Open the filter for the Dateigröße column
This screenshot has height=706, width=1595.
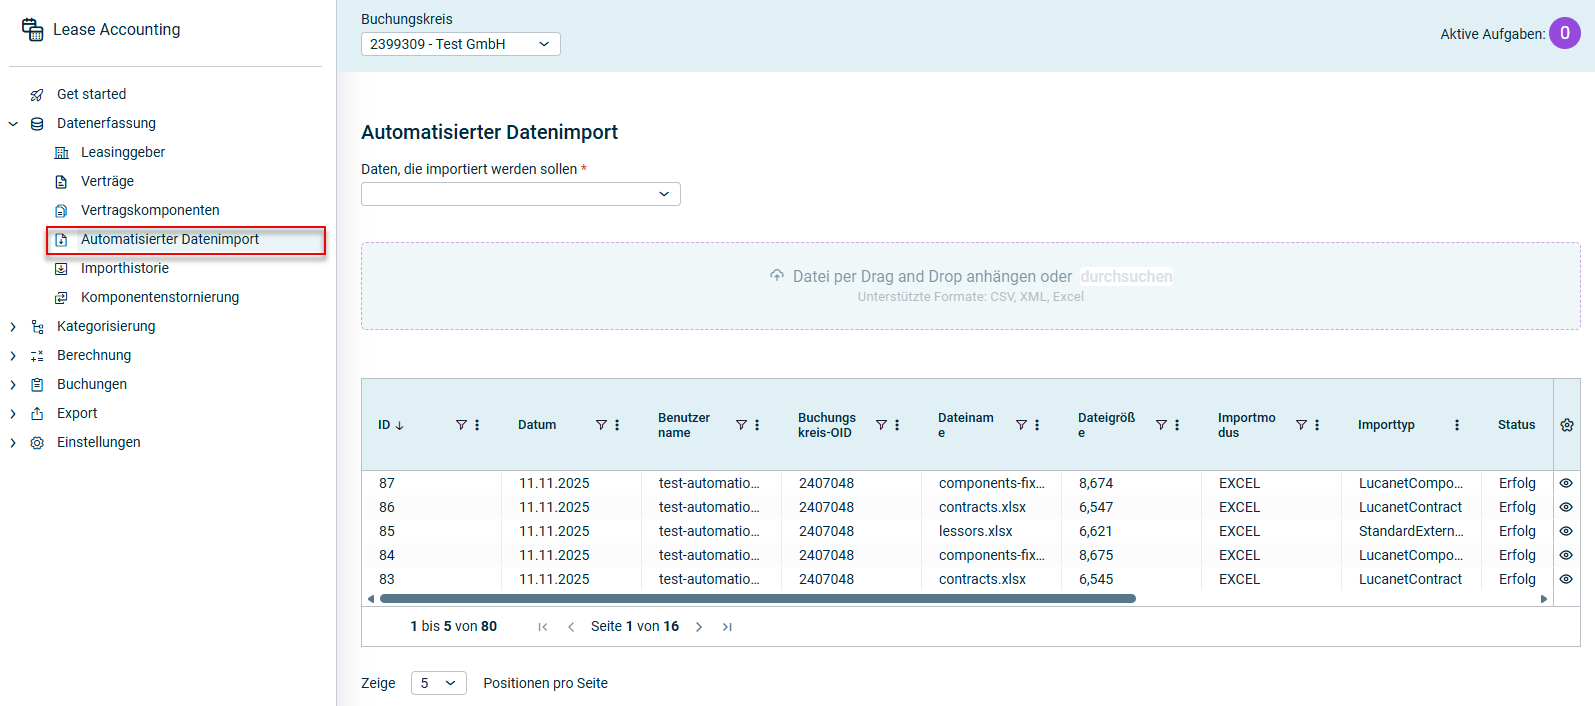coord(1161,425)
